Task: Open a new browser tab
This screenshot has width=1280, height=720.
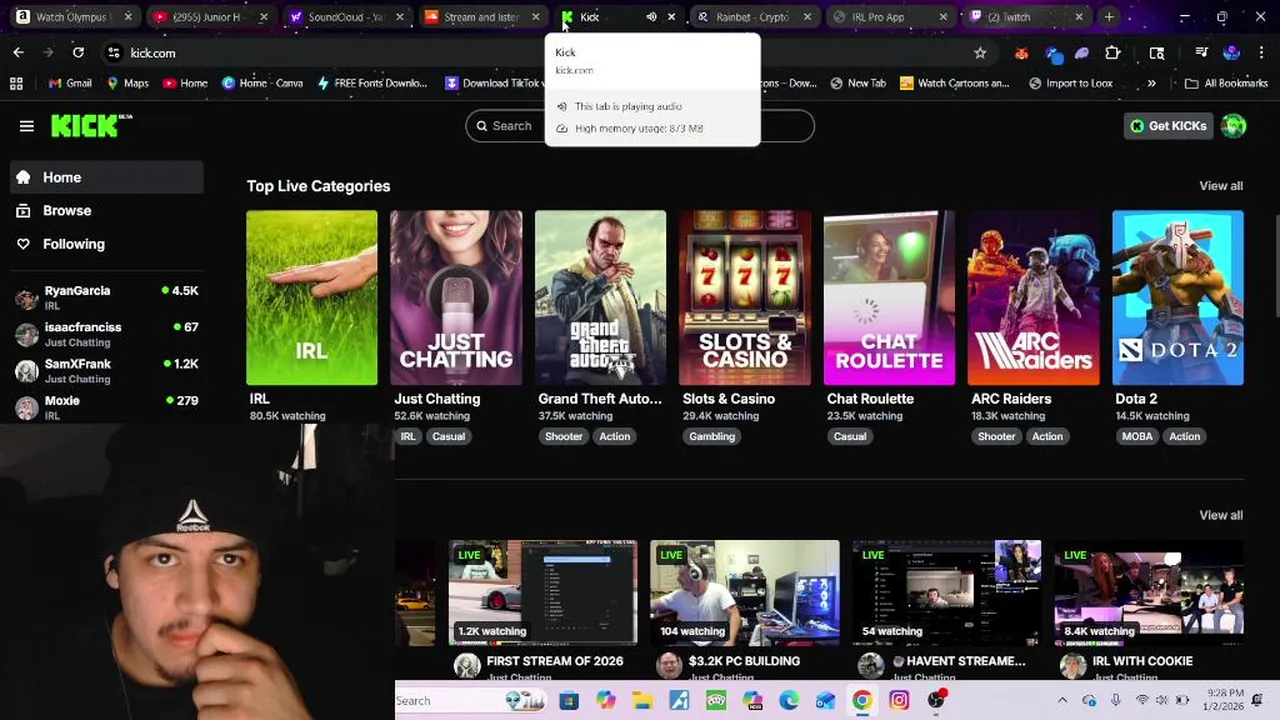Action: [1109, 17]
